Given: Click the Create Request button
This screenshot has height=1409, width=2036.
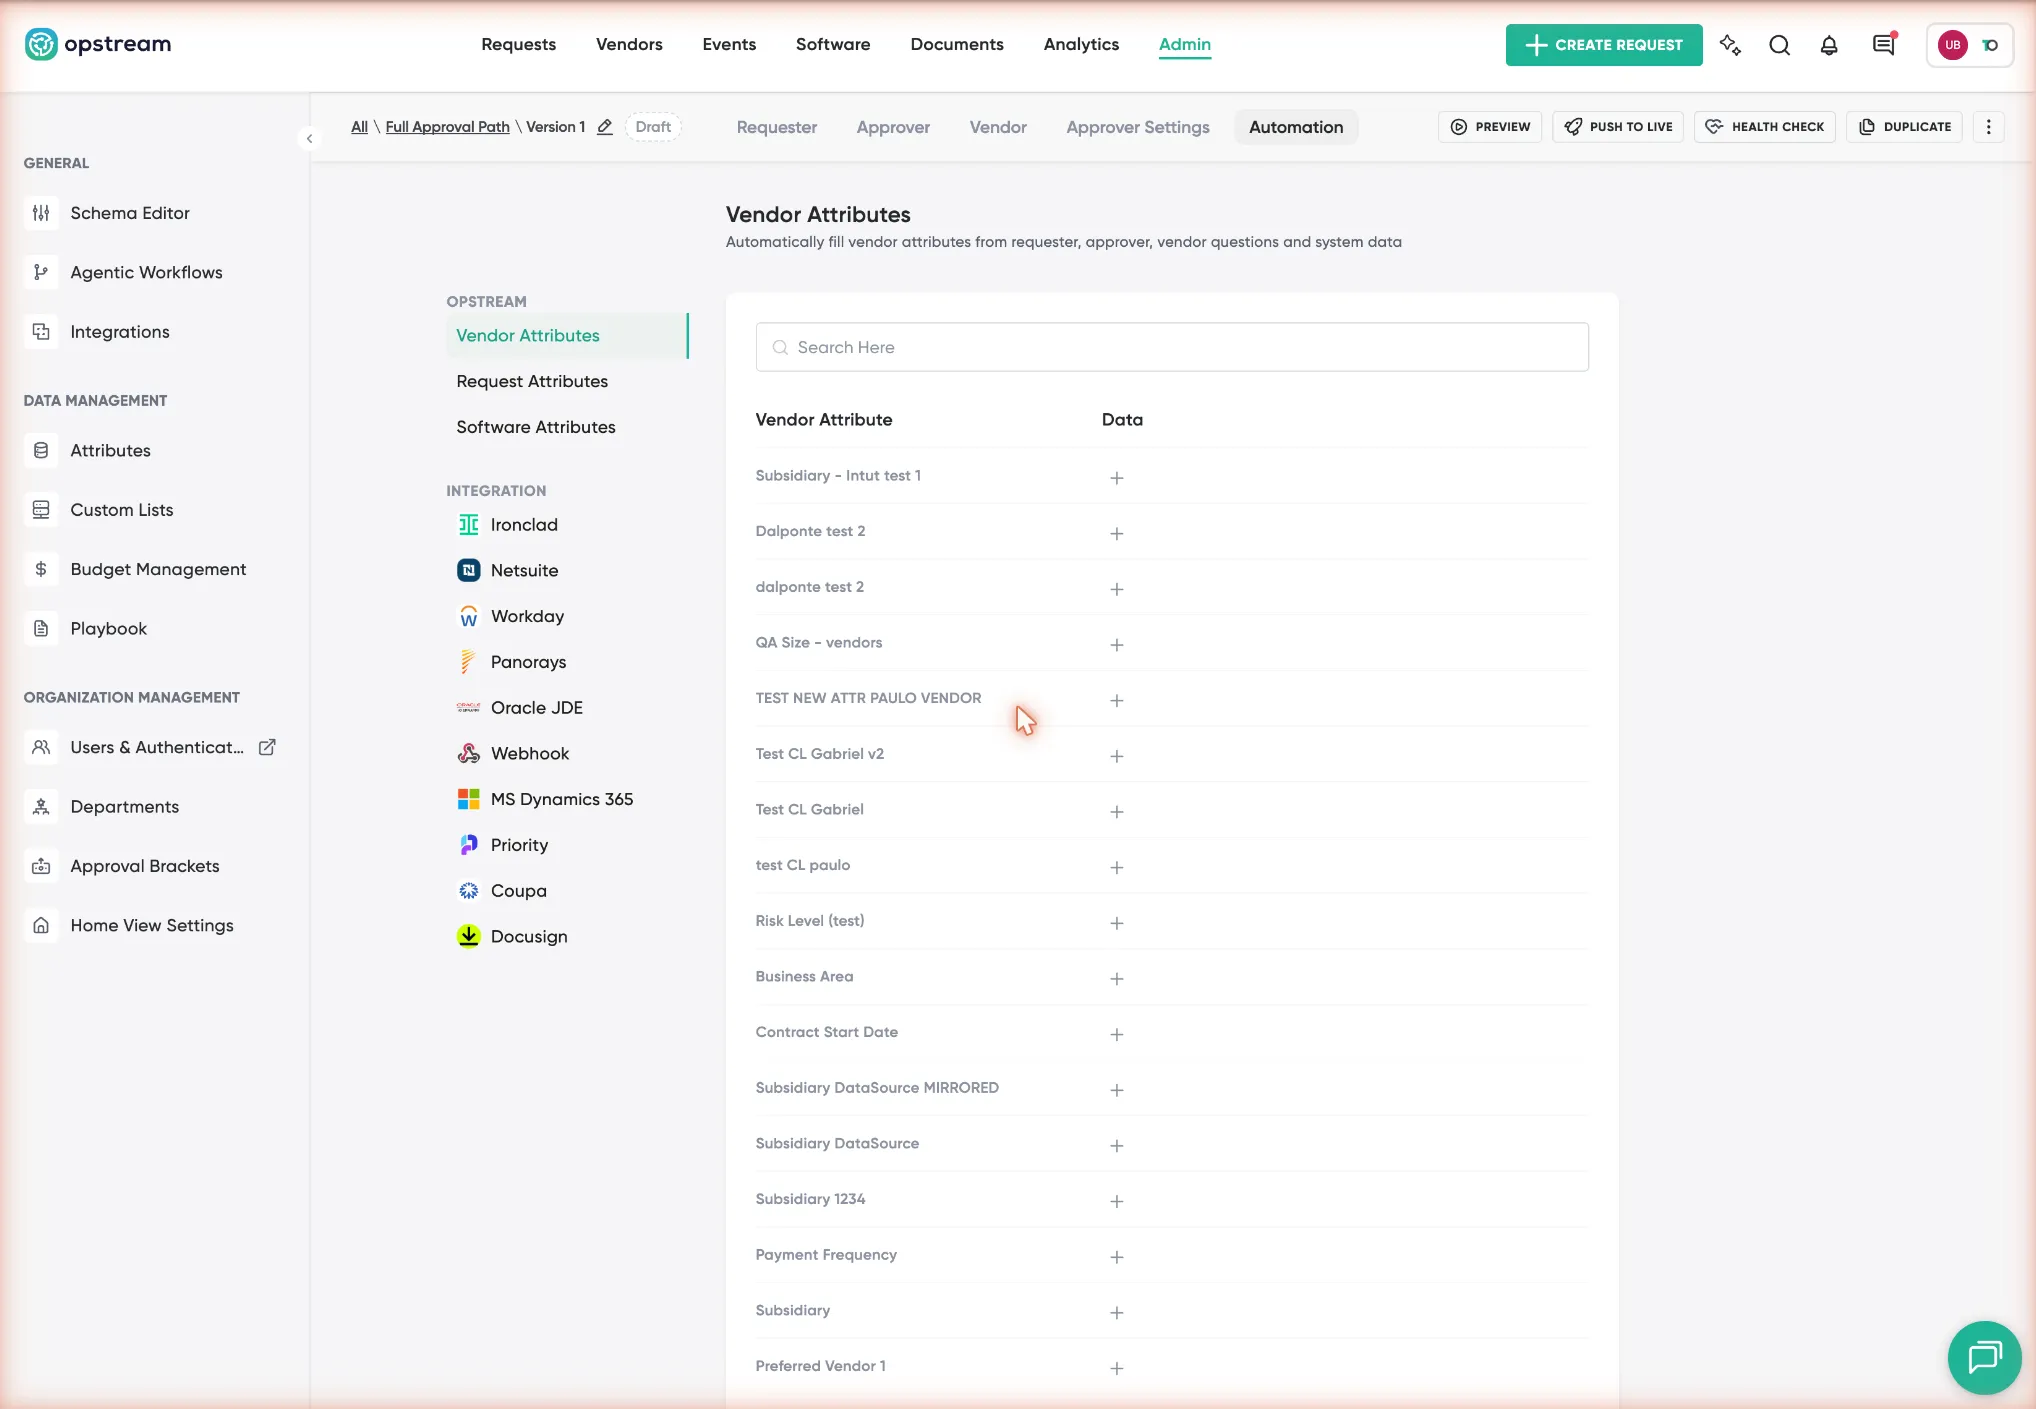Looking at the screenshot, I should pos(1603,45).
